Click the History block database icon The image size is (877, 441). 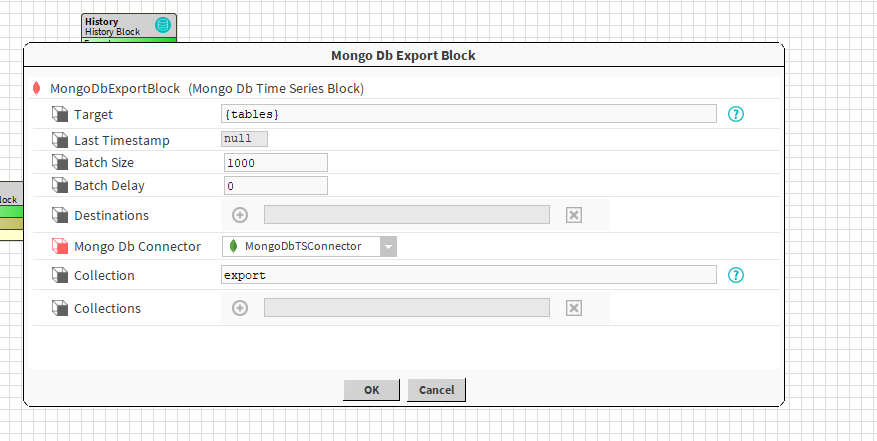pyautogui.click(x=163, y=25)
